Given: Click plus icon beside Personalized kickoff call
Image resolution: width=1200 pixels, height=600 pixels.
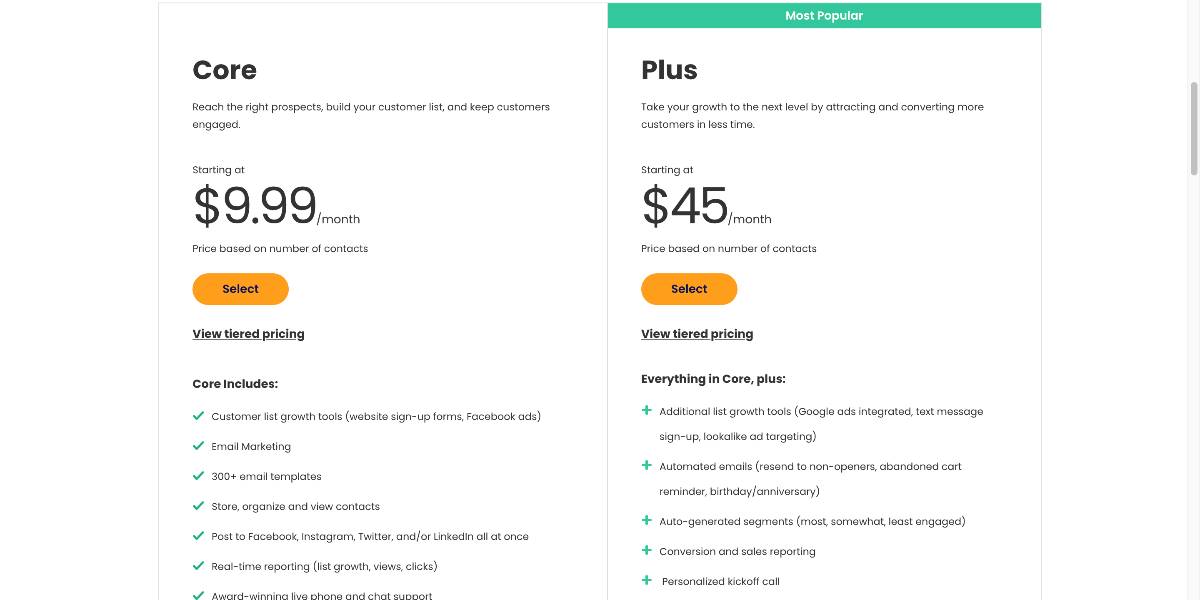Looking at the screenshot, I should 647,581.
